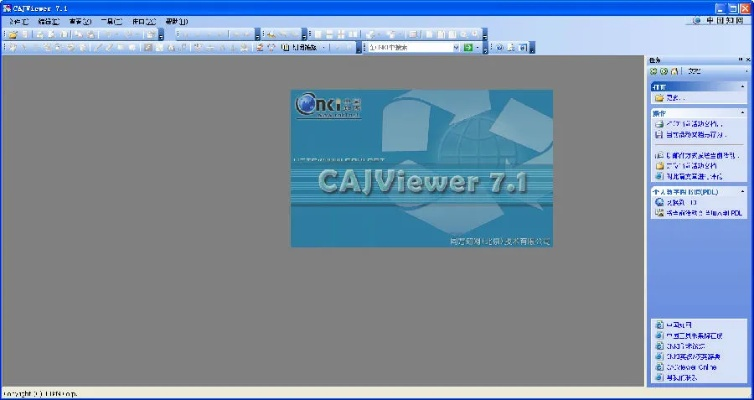Open toolbar options arrow after the search box toolbar

[x=486, y=48]
